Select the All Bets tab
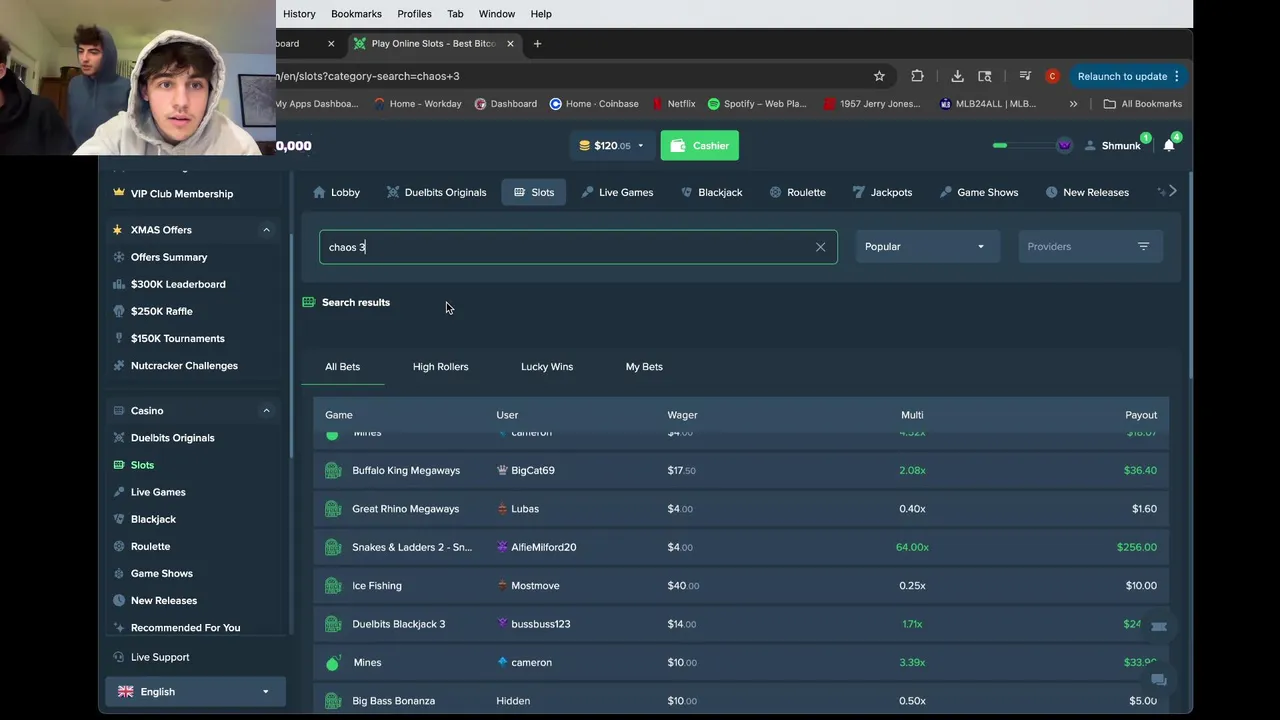This screenshot has width=1280, height=720. click(x=342, y=367)
